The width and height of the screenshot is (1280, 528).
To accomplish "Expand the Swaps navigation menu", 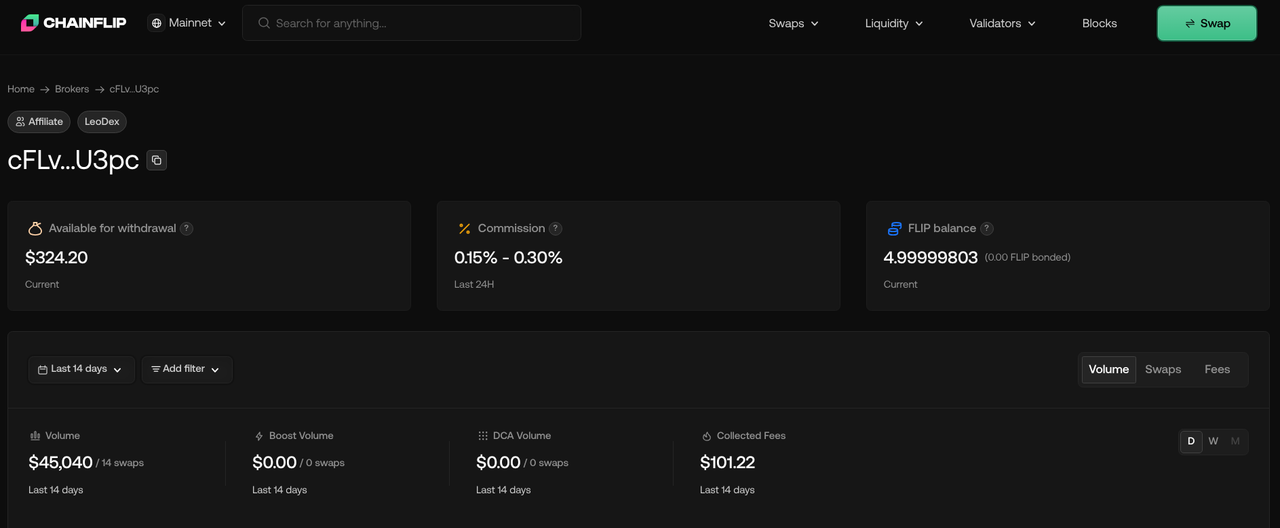I will click(x=794, y=23).
